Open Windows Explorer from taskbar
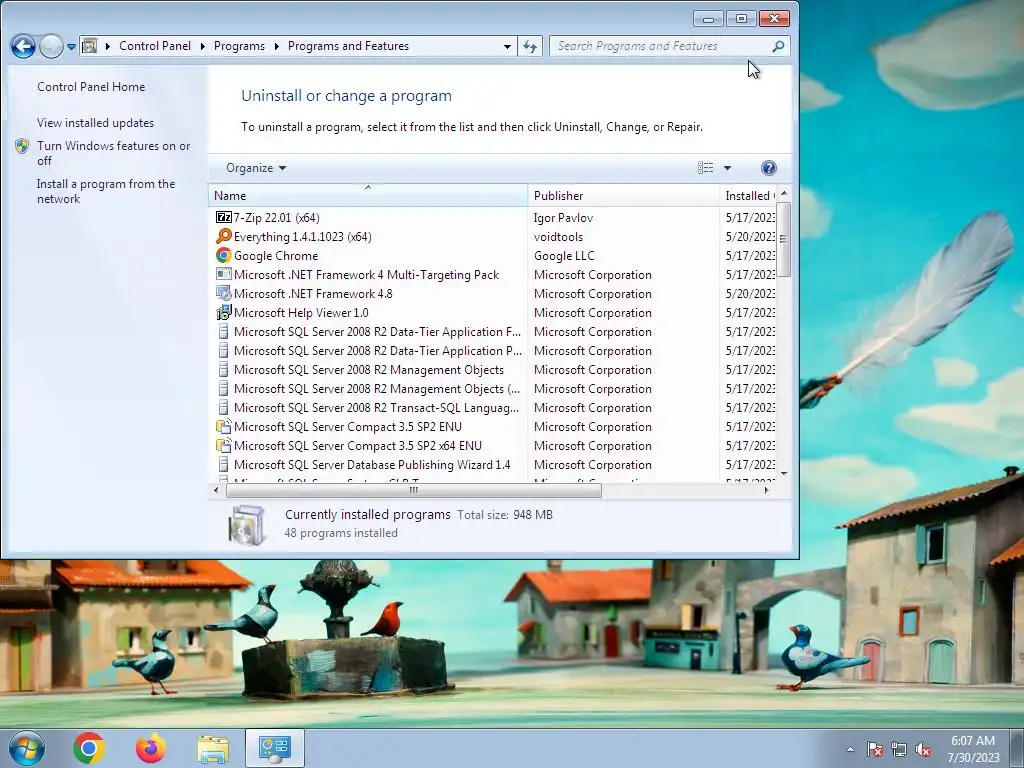This screenshot has height=768, width=1024. pos(213,748)
